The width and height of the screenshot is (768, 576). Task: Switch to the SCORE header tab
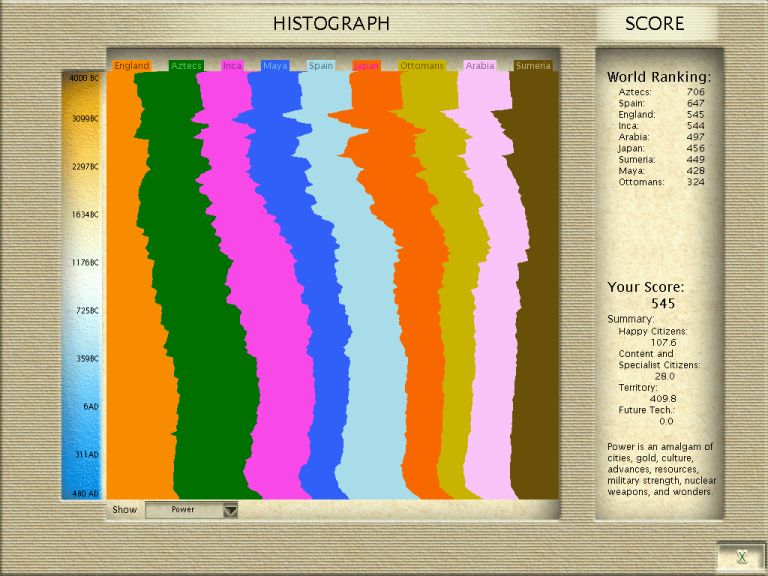tap(655, 24)
